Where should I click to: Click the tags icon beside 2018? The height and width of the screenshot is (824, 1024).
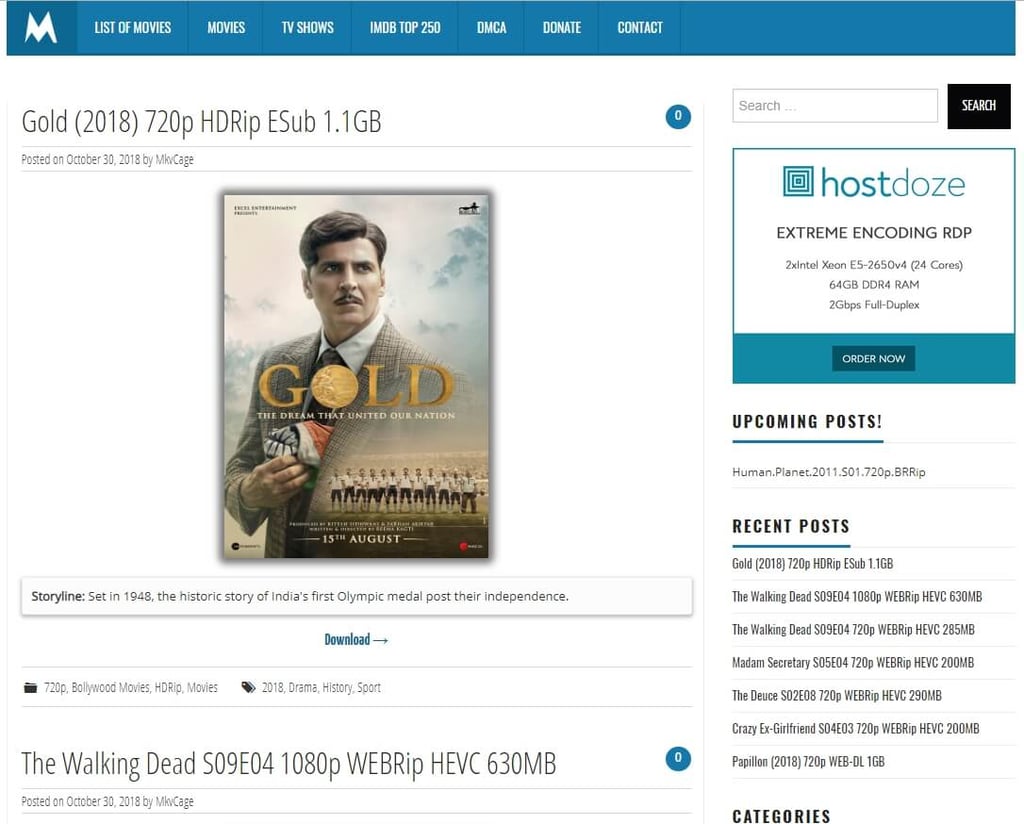(248, 688)
